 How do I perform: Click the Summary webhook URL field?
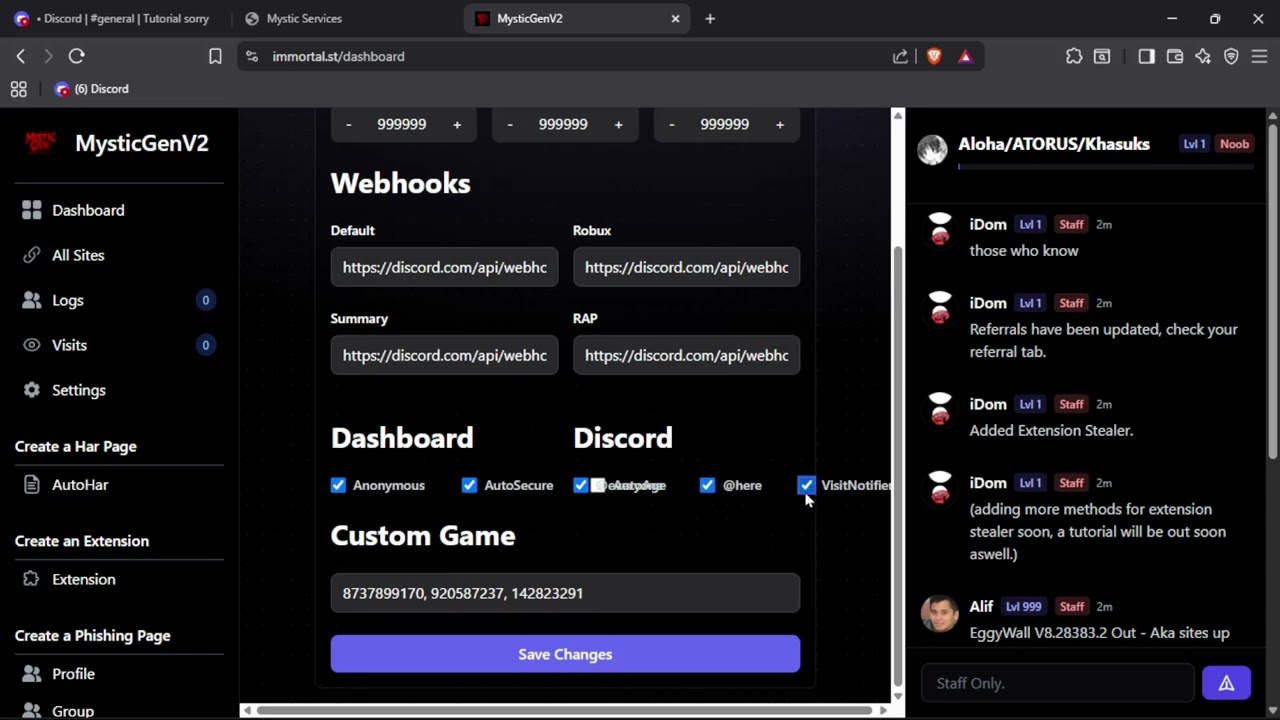444,355
